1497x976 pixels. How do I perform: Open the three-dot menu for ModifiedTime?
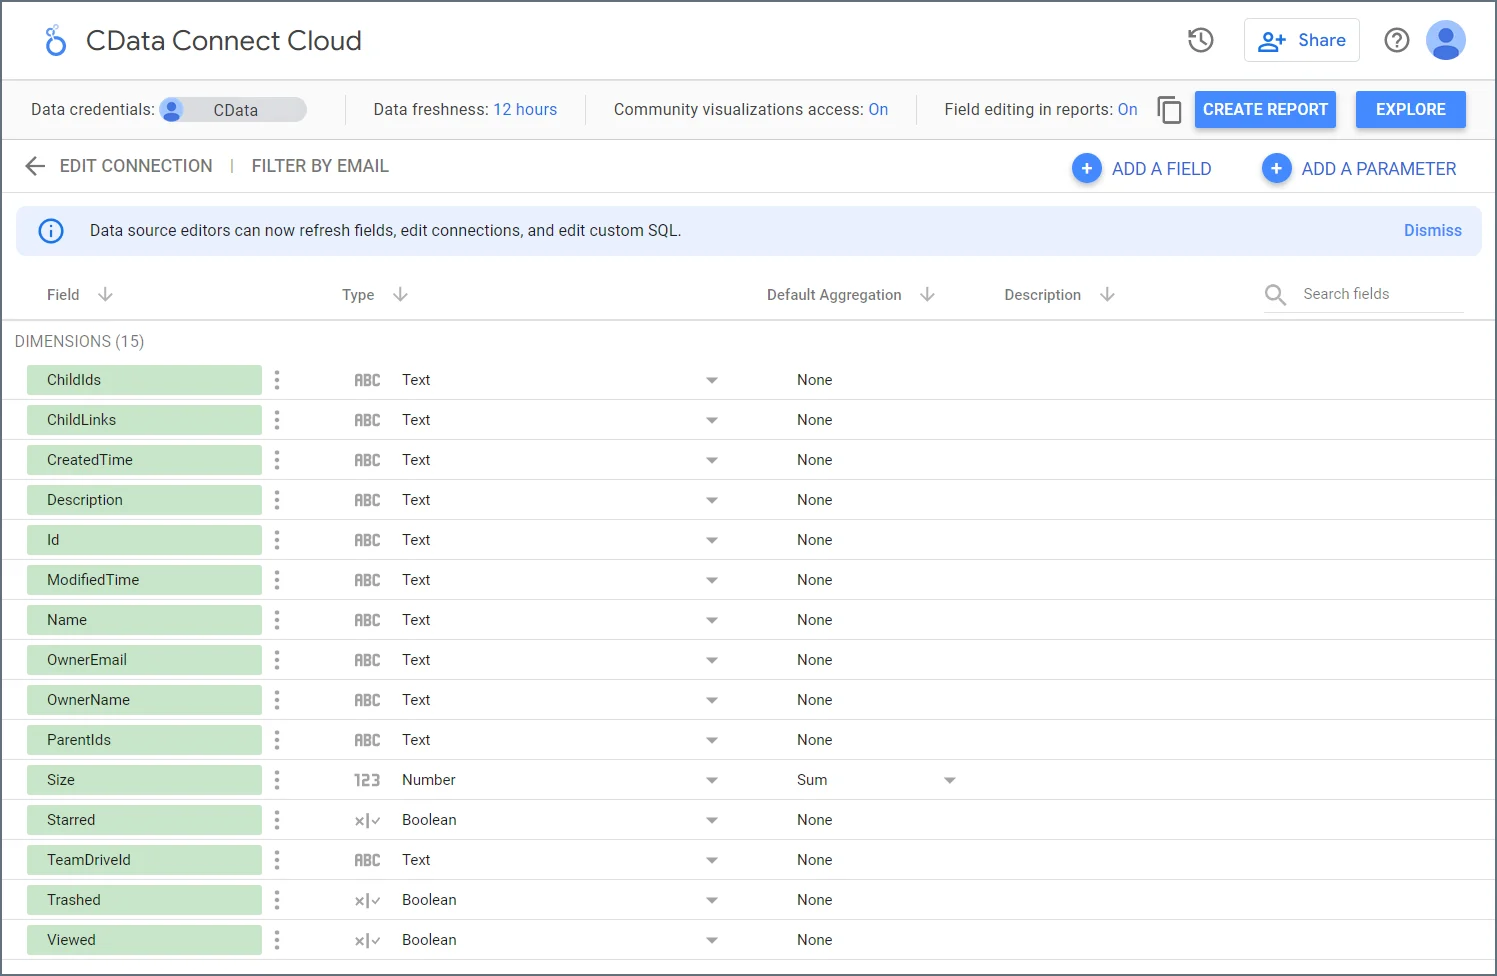coord(277,580)
